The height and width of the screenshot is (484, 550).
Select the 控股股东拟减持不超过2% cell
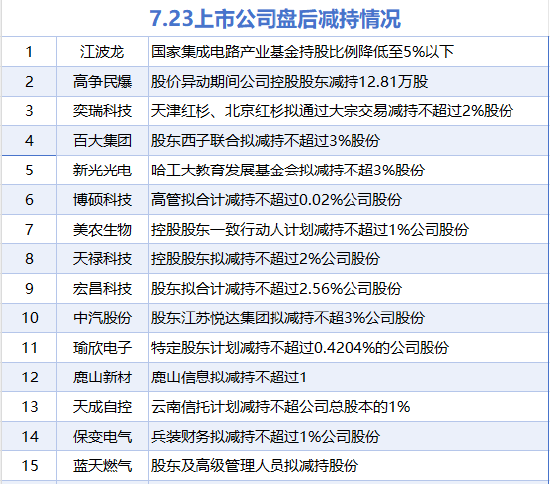348,259
